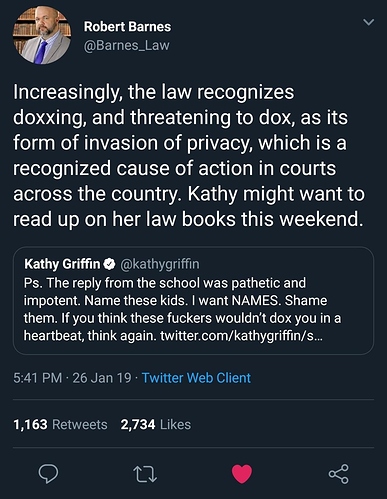Click the 5:41 PM timestamp
This screenshot has width=387, height=499.
tap(38, 378)
